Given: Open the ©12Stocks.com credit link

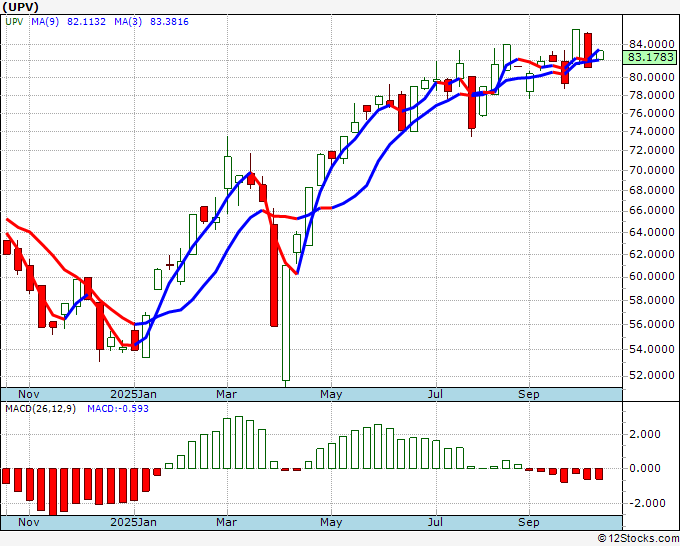Looking at the screenshot, I should [638, 538].
